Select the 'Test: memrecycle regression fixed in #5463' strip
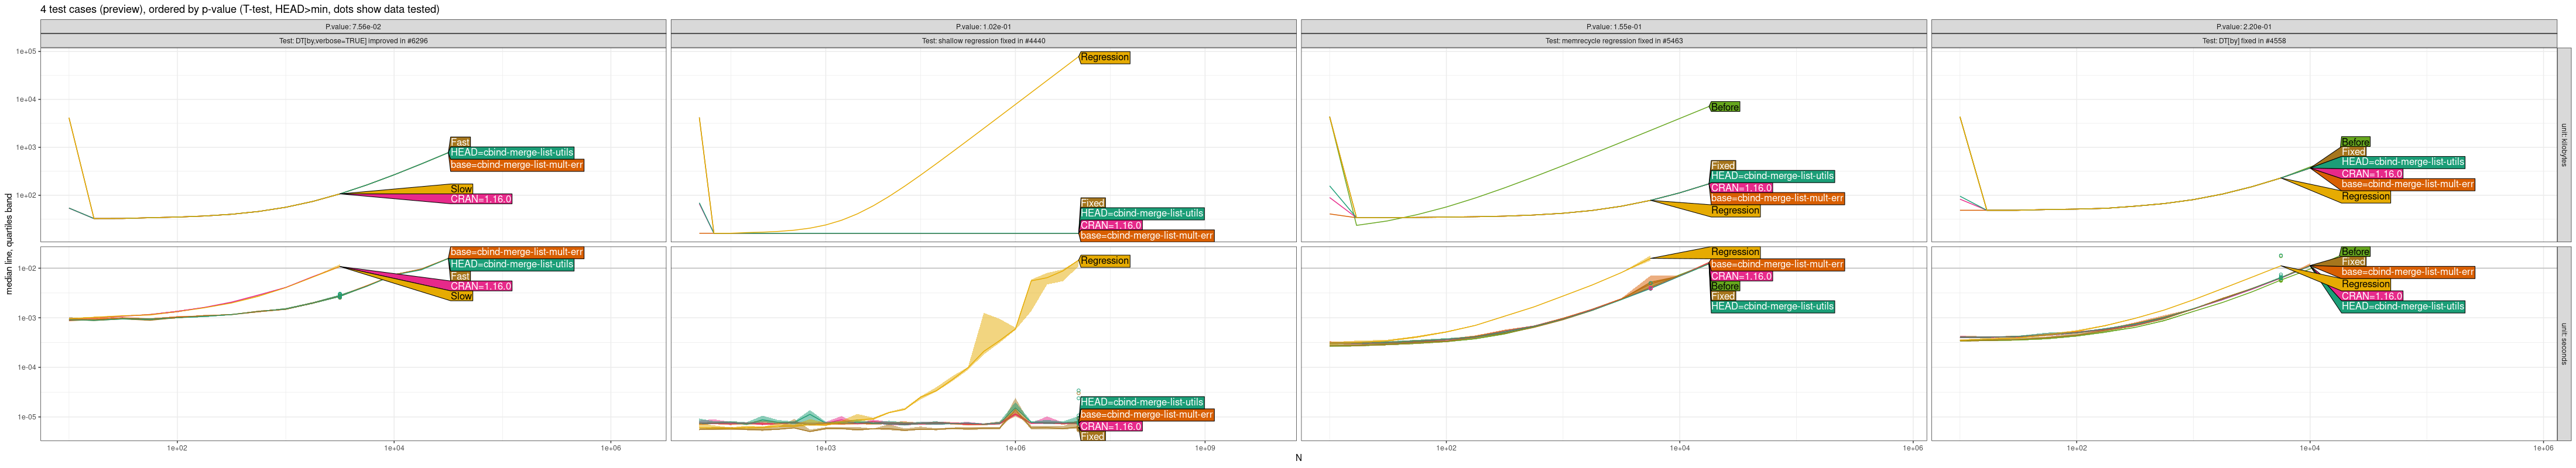The image size is (2576, 468). [x=1613, y=41]
